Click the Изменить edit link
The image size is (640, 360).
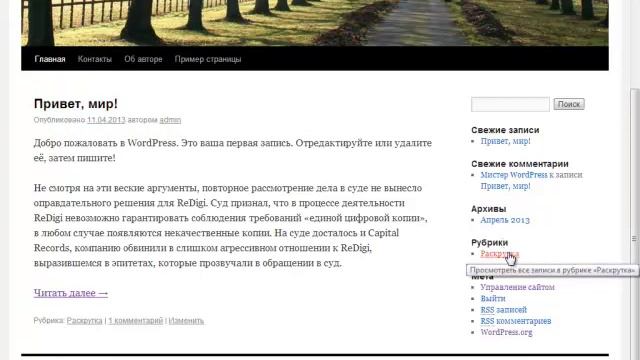click(x=186, y=321)
